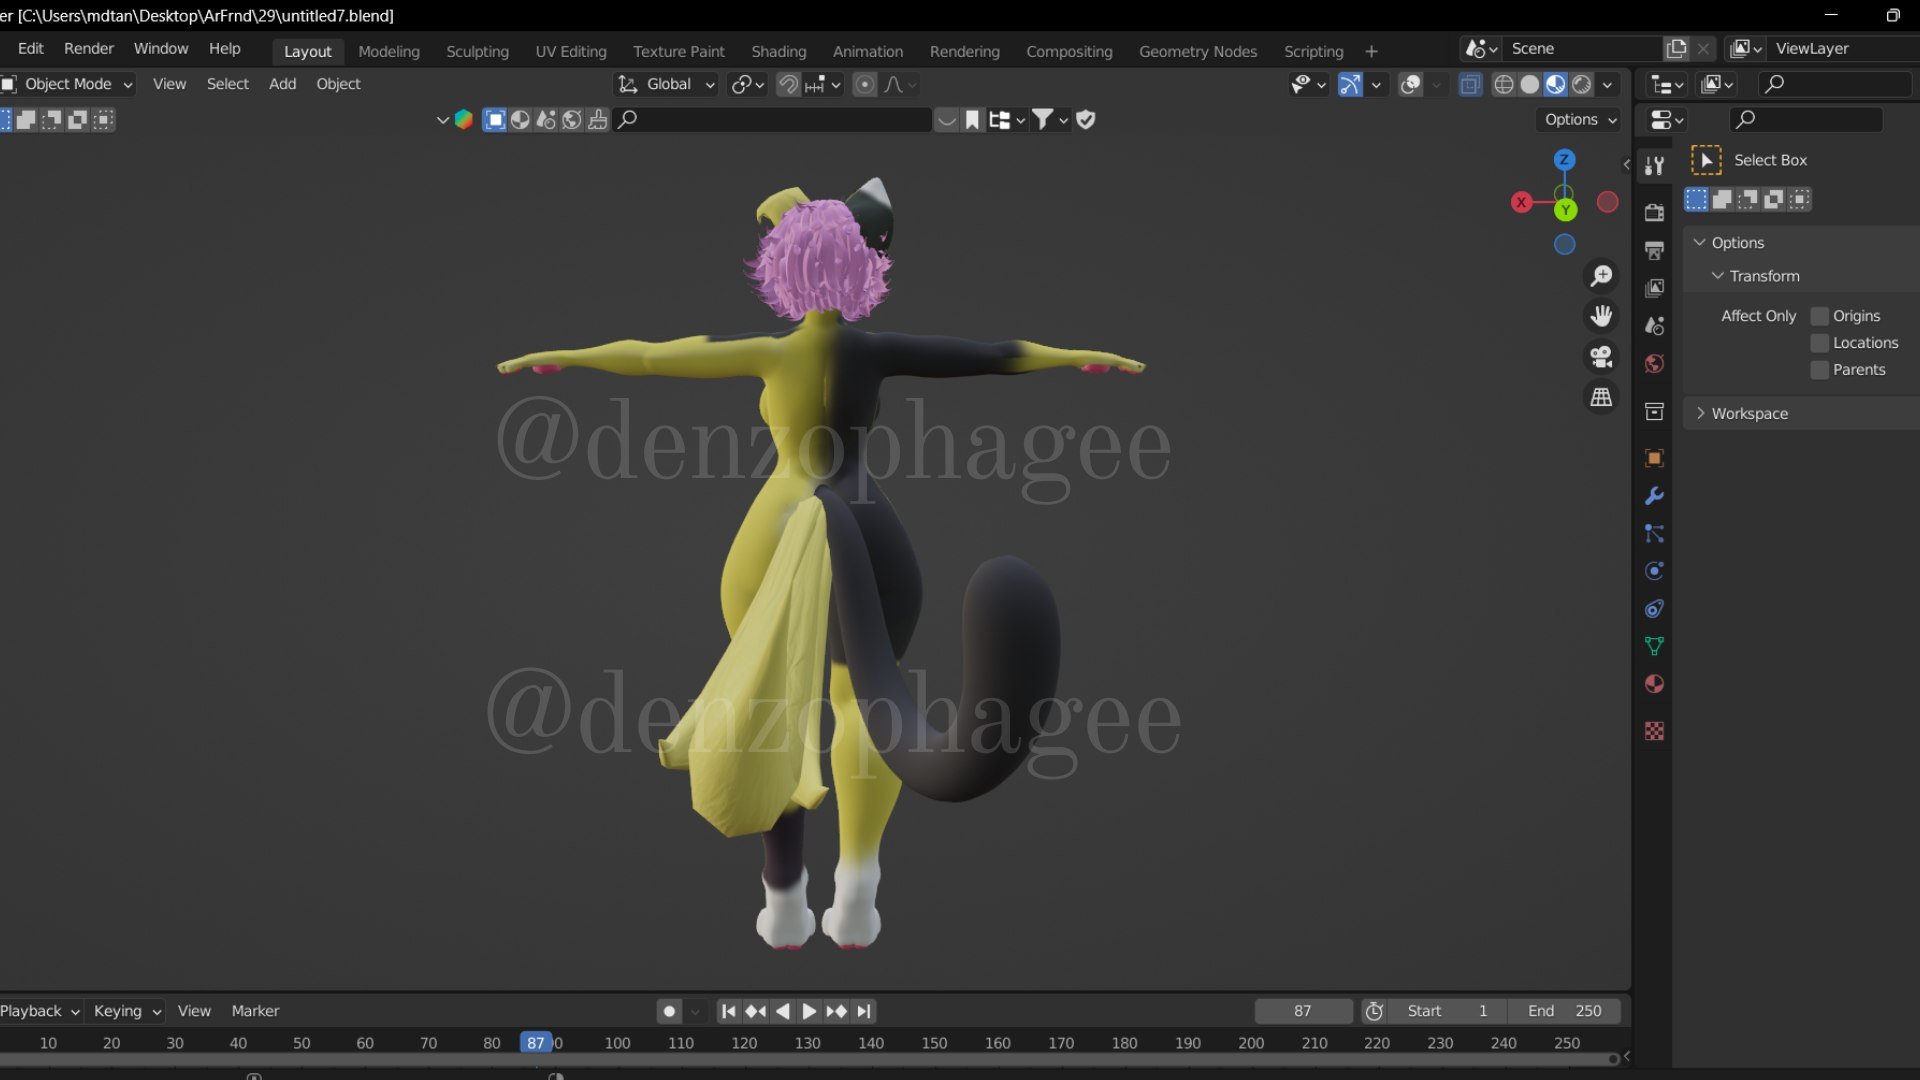Open the Render menu
The height and width of the screenshot is (1080, 1920).
[88, 48]
